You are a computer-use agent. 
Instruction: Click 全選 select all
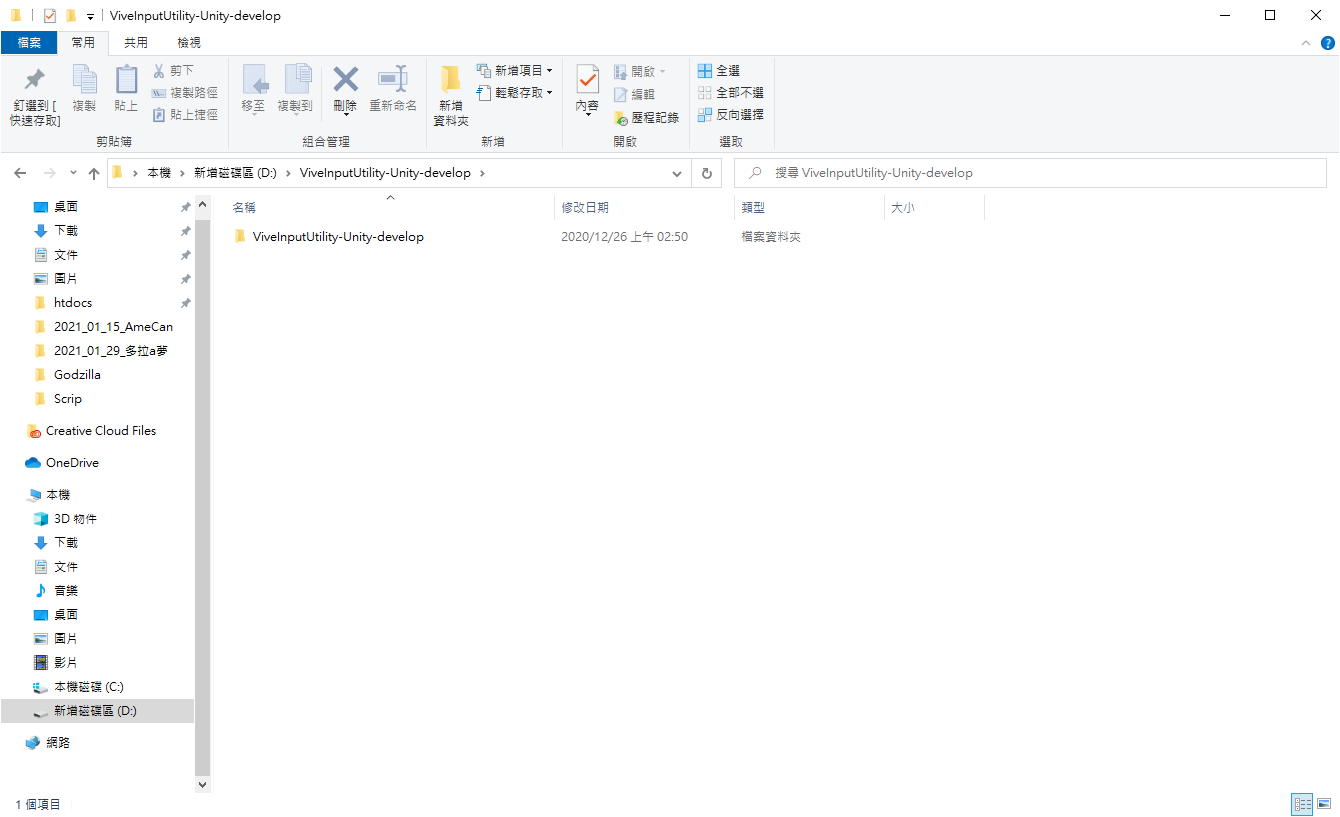click(x=719, y=71)
